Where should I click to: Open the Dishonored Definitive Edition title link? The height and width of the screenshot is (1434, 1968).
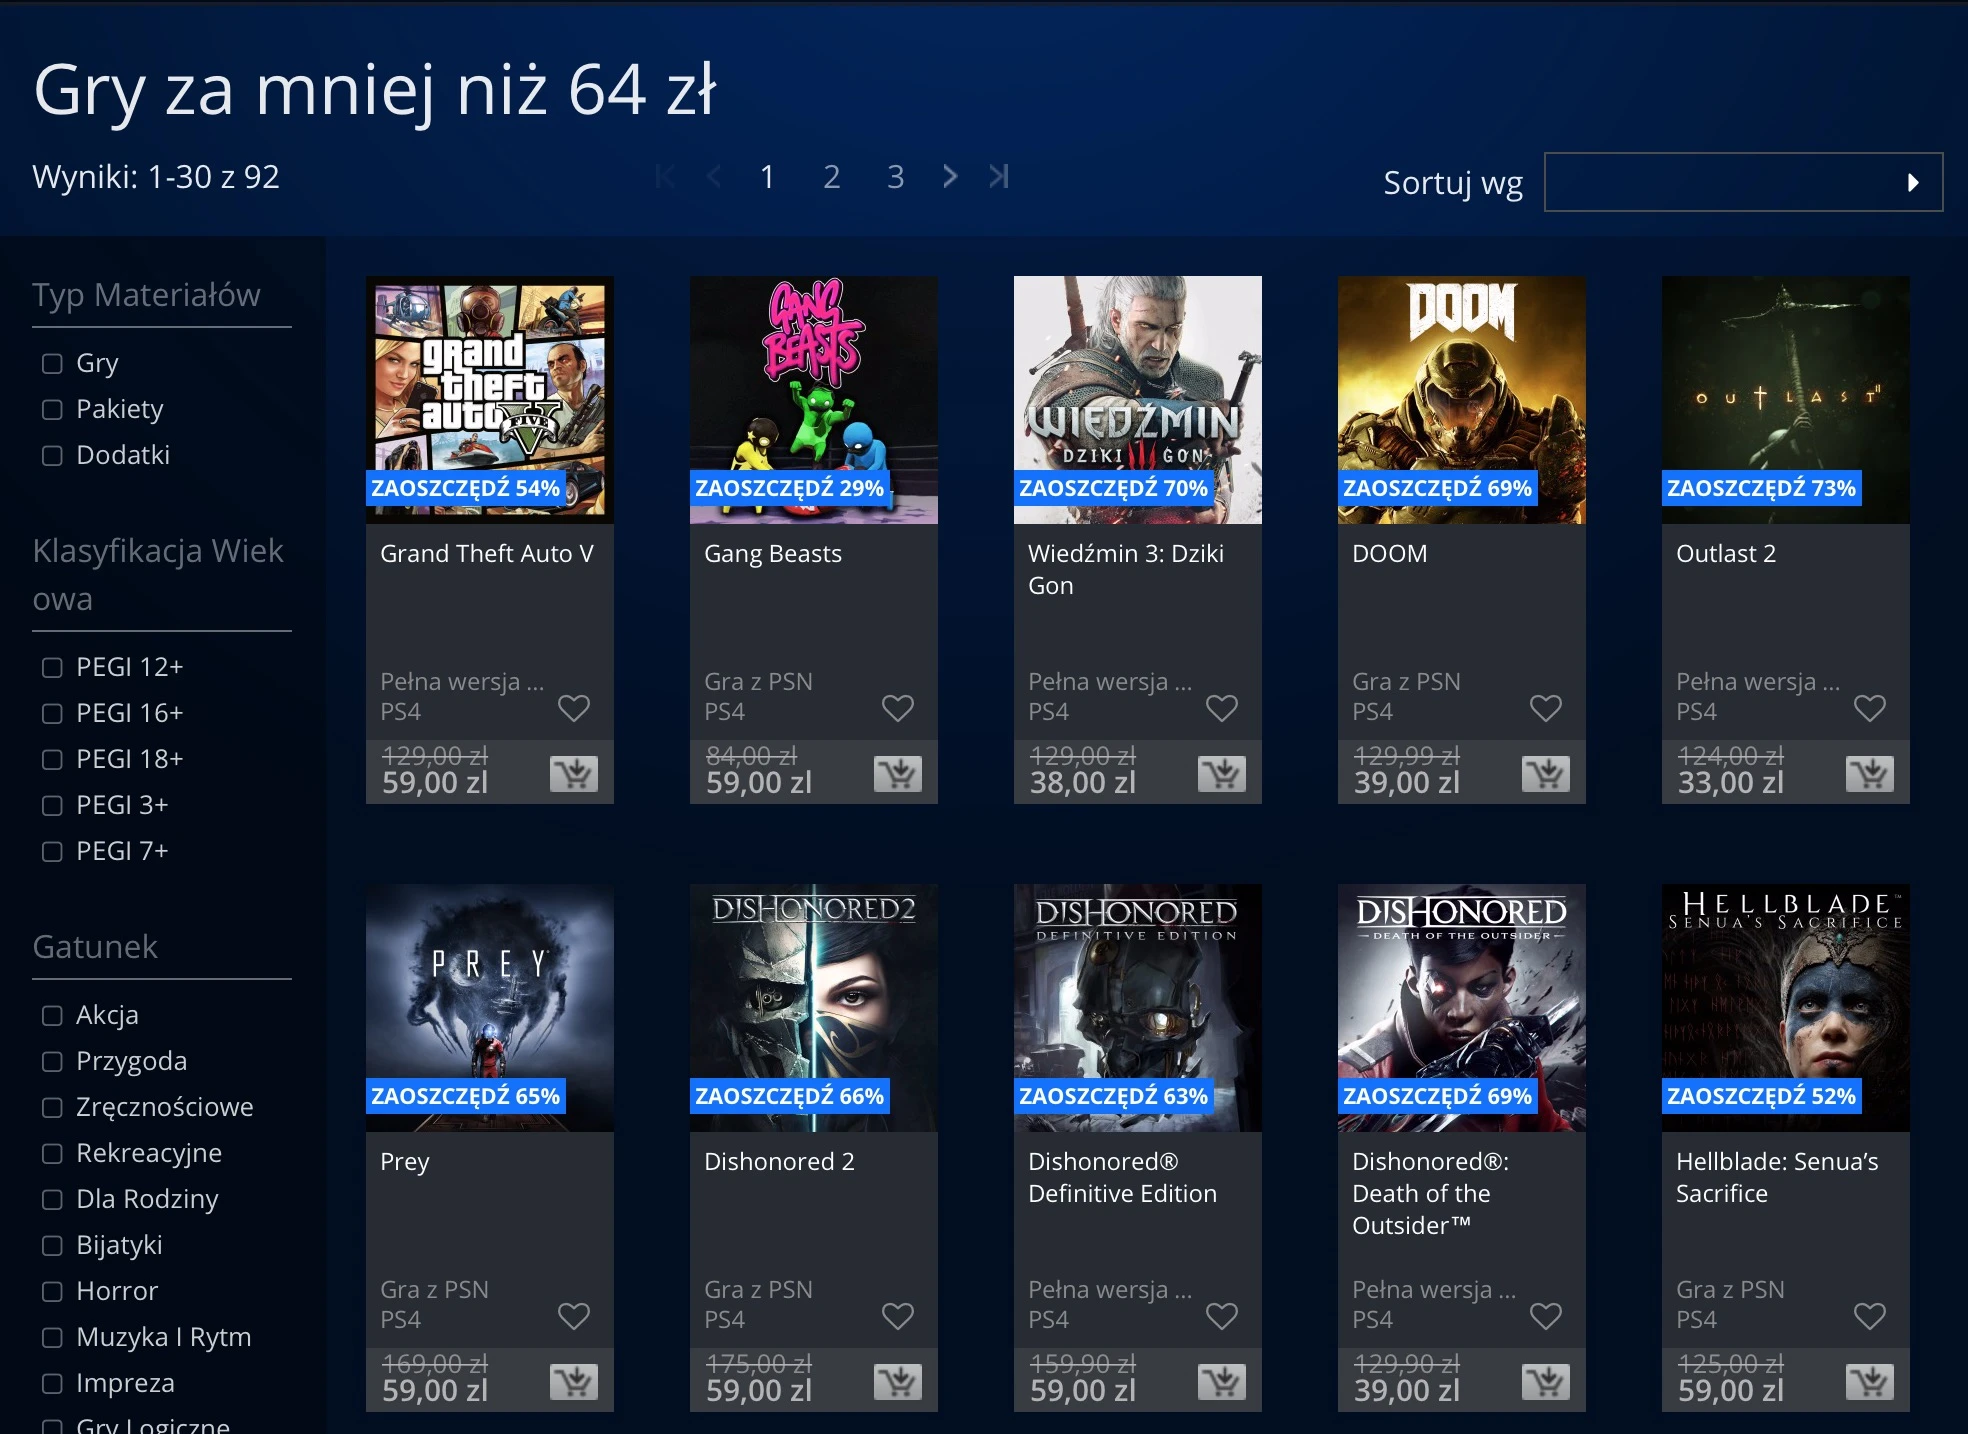(1122, 1177)
